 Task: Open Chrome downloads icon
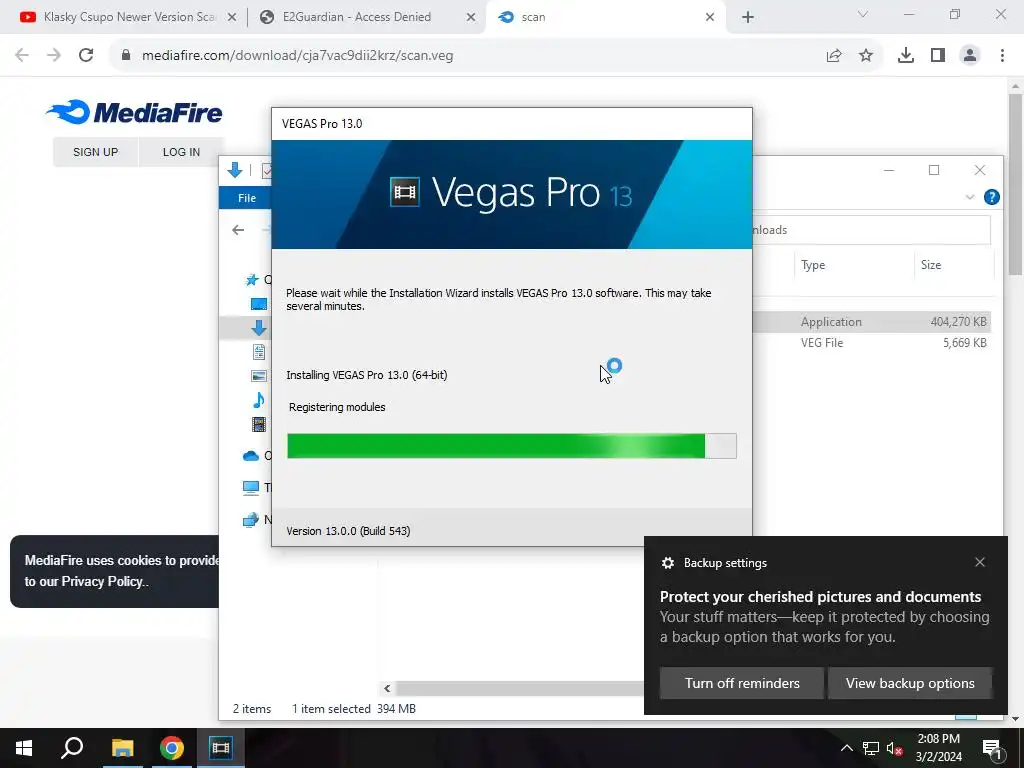pyautogui.click(x=906, y=56)
